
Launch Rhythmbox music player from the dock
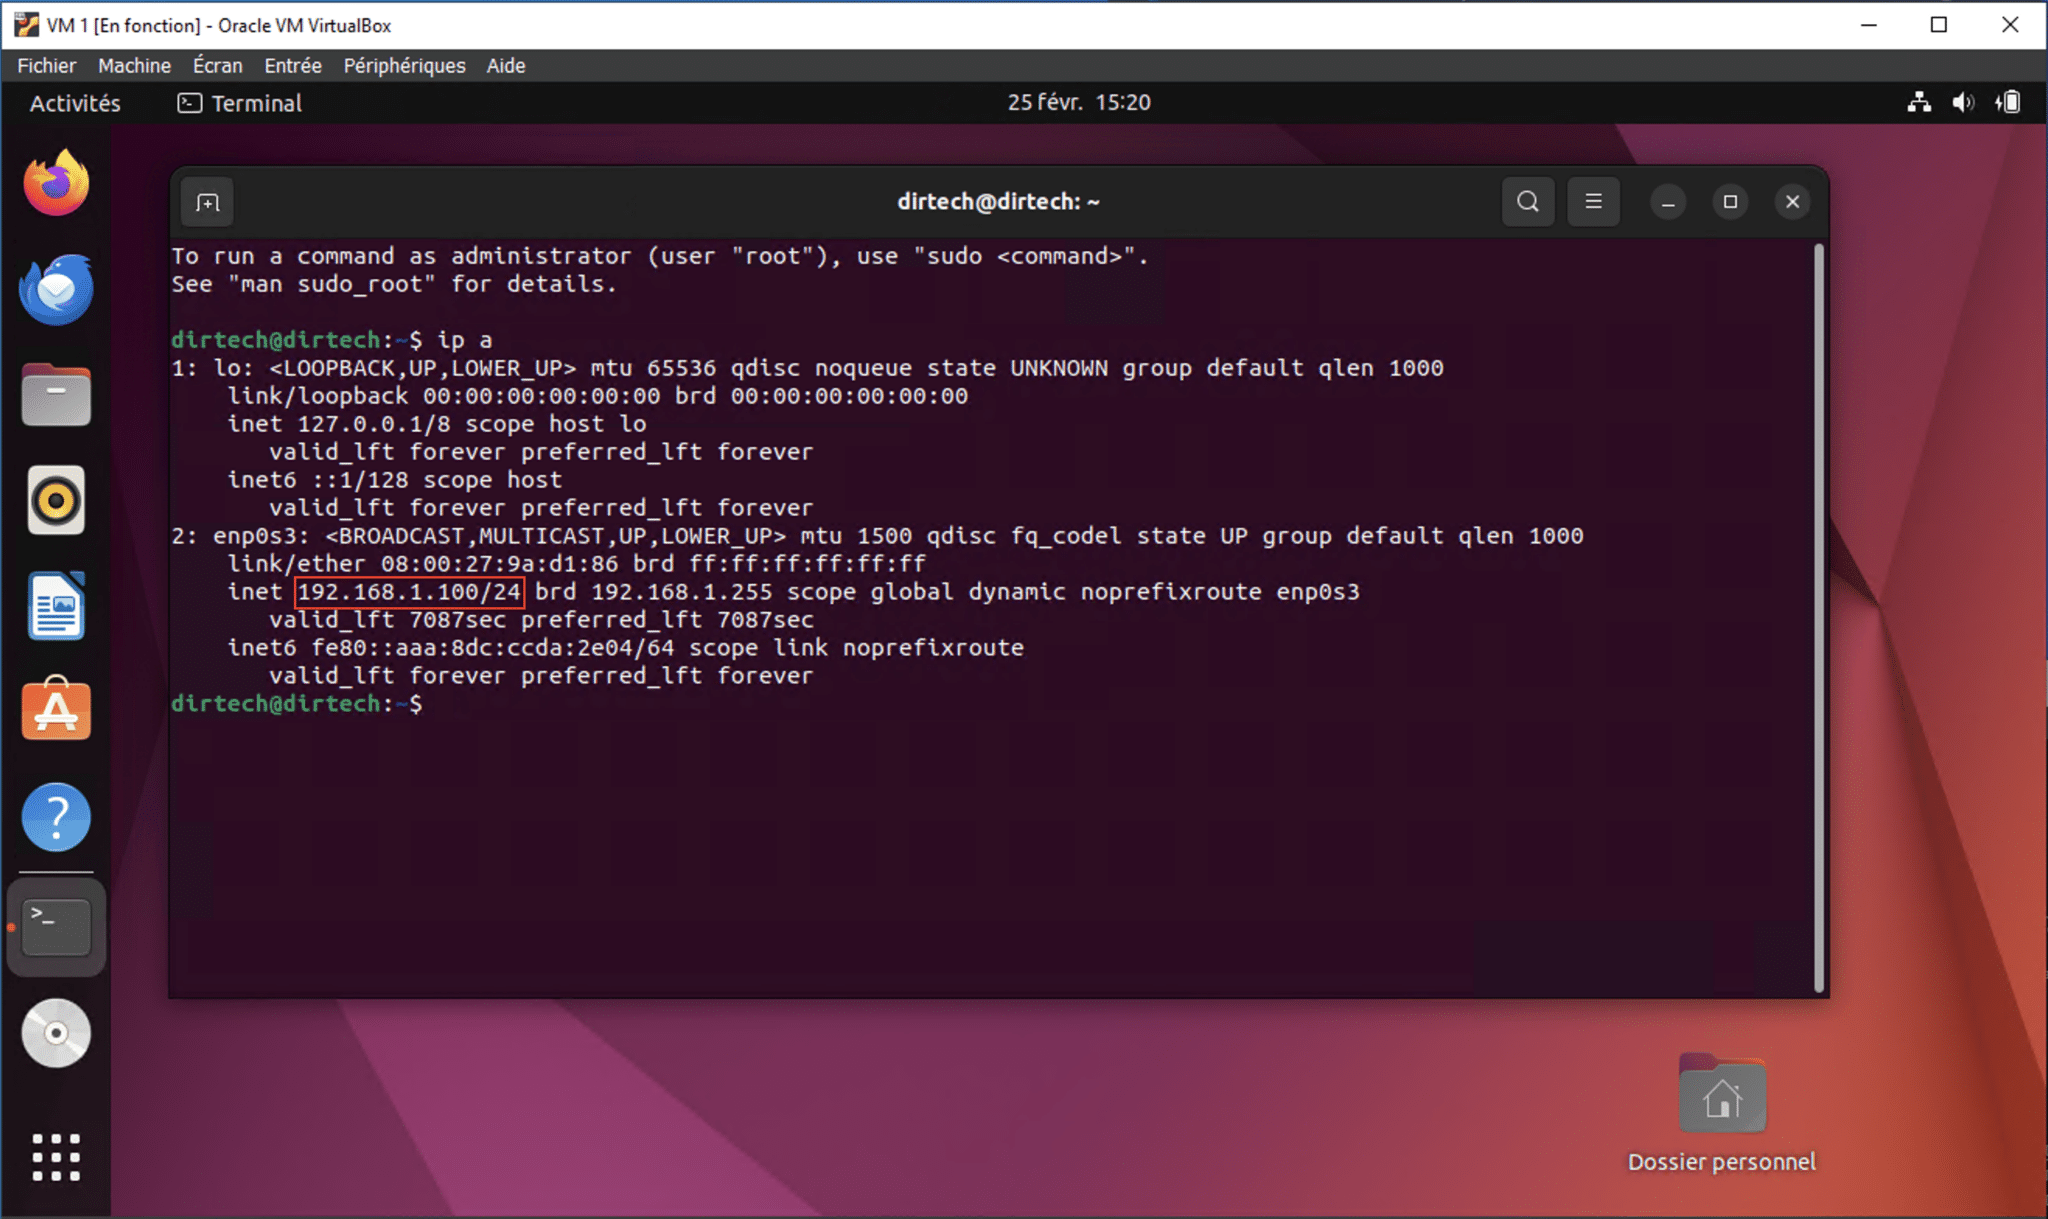pos(55,500)
